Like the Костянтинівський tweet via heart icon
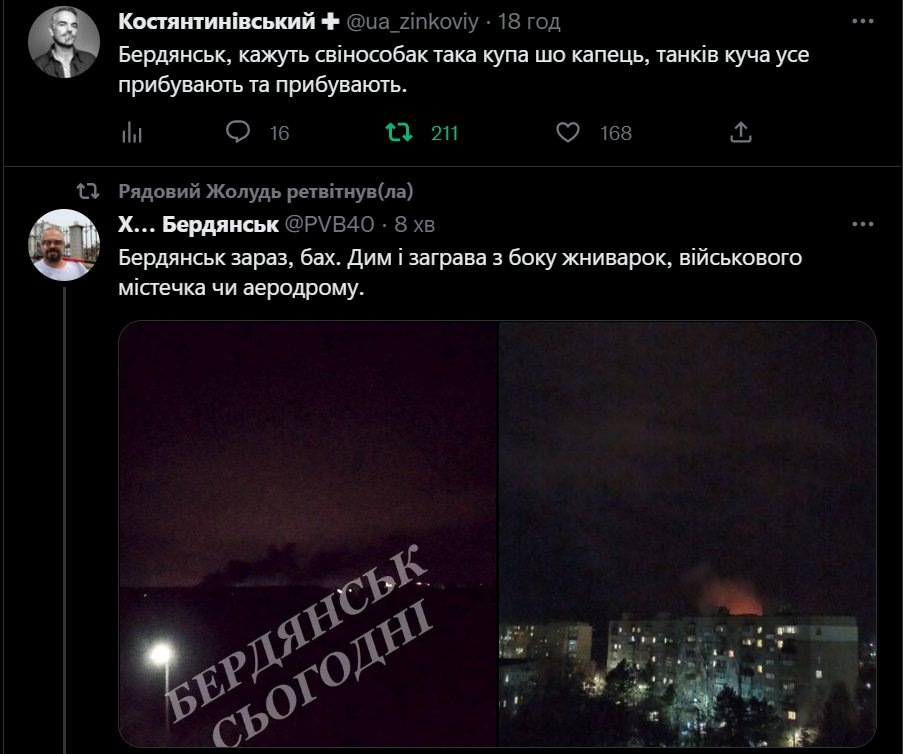This screenshot has height=754, width=903. [568, 132]
